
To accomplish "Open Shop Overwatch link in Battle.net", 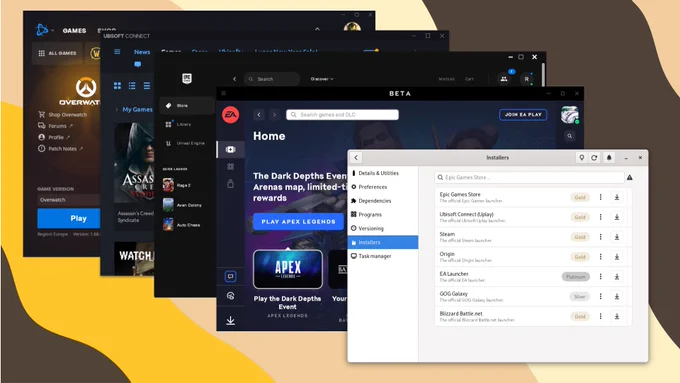I will pyautogui.click(x=63, y=115).
